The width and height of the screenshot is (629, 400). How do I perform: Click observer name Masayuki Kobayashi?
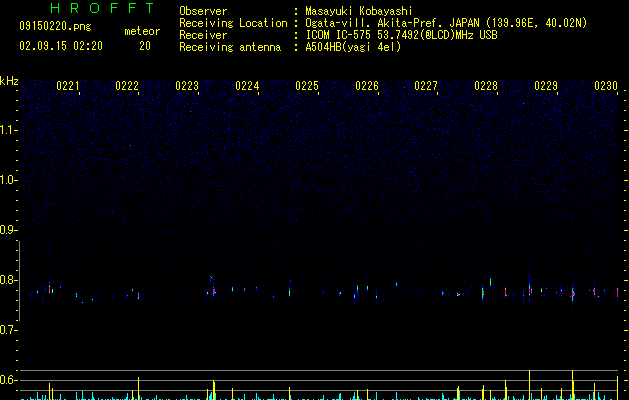pos(359,11)
